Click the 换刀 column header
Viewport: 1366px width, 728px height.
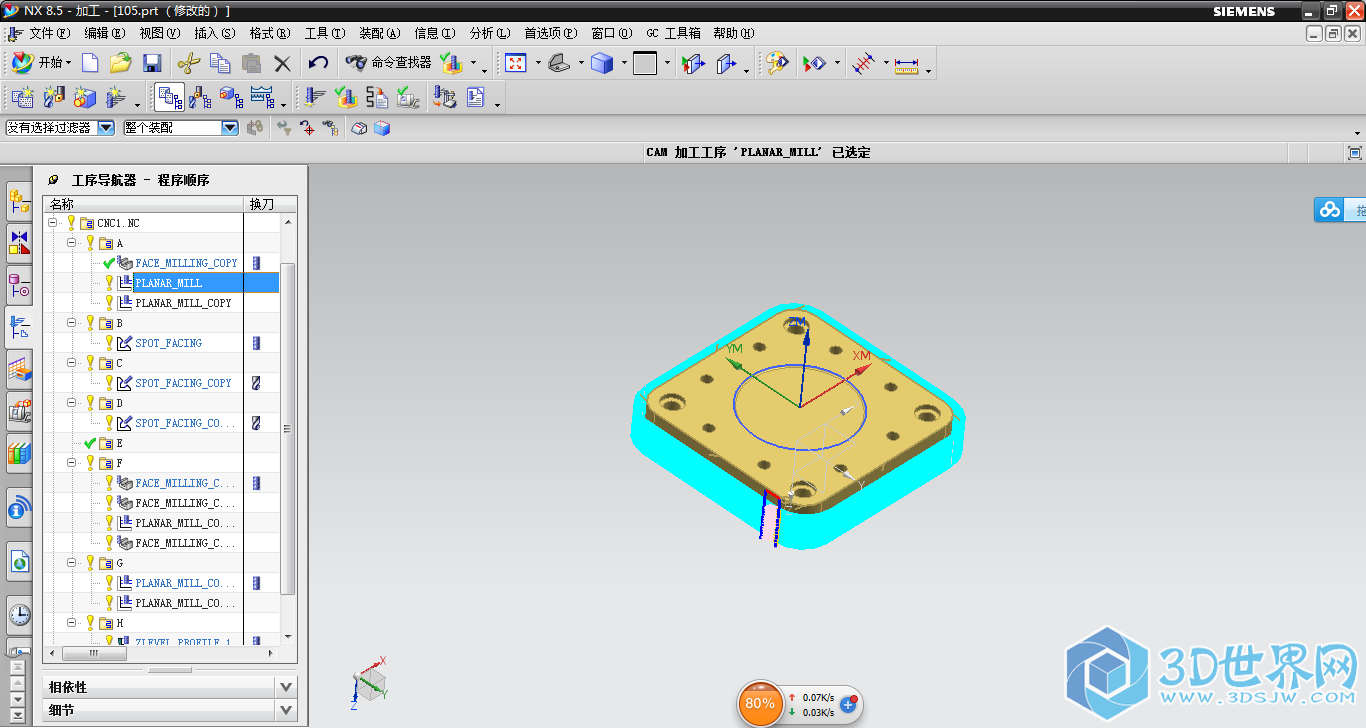click(x=261, y=204)
